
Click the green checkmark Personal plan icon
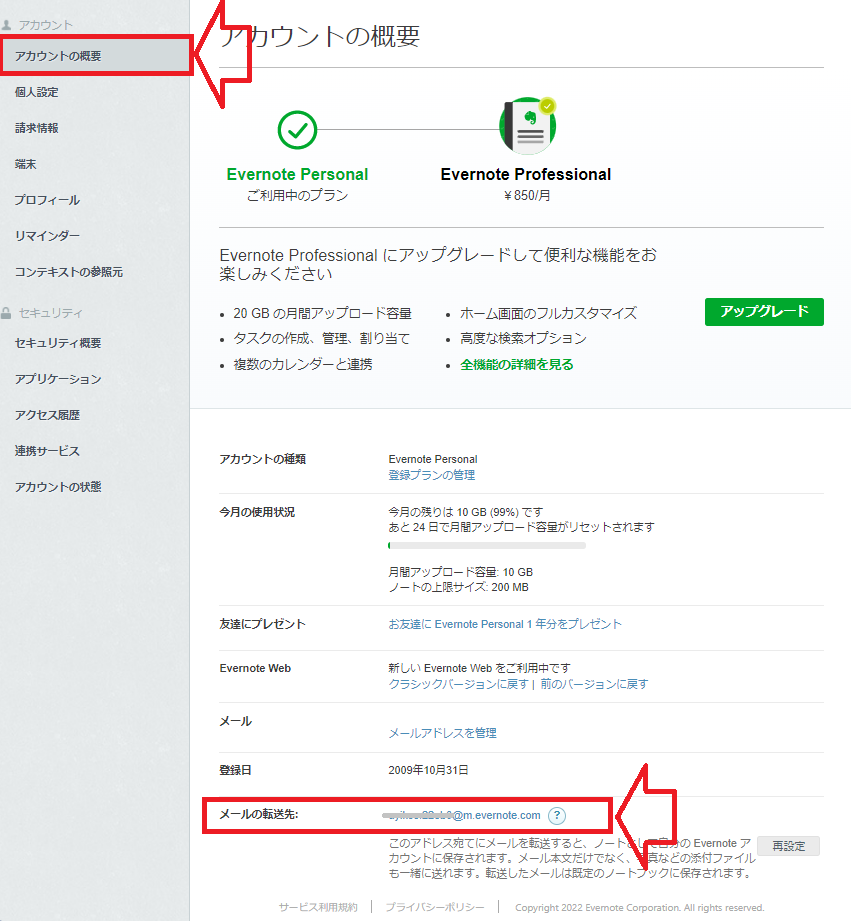click(297, 130)
